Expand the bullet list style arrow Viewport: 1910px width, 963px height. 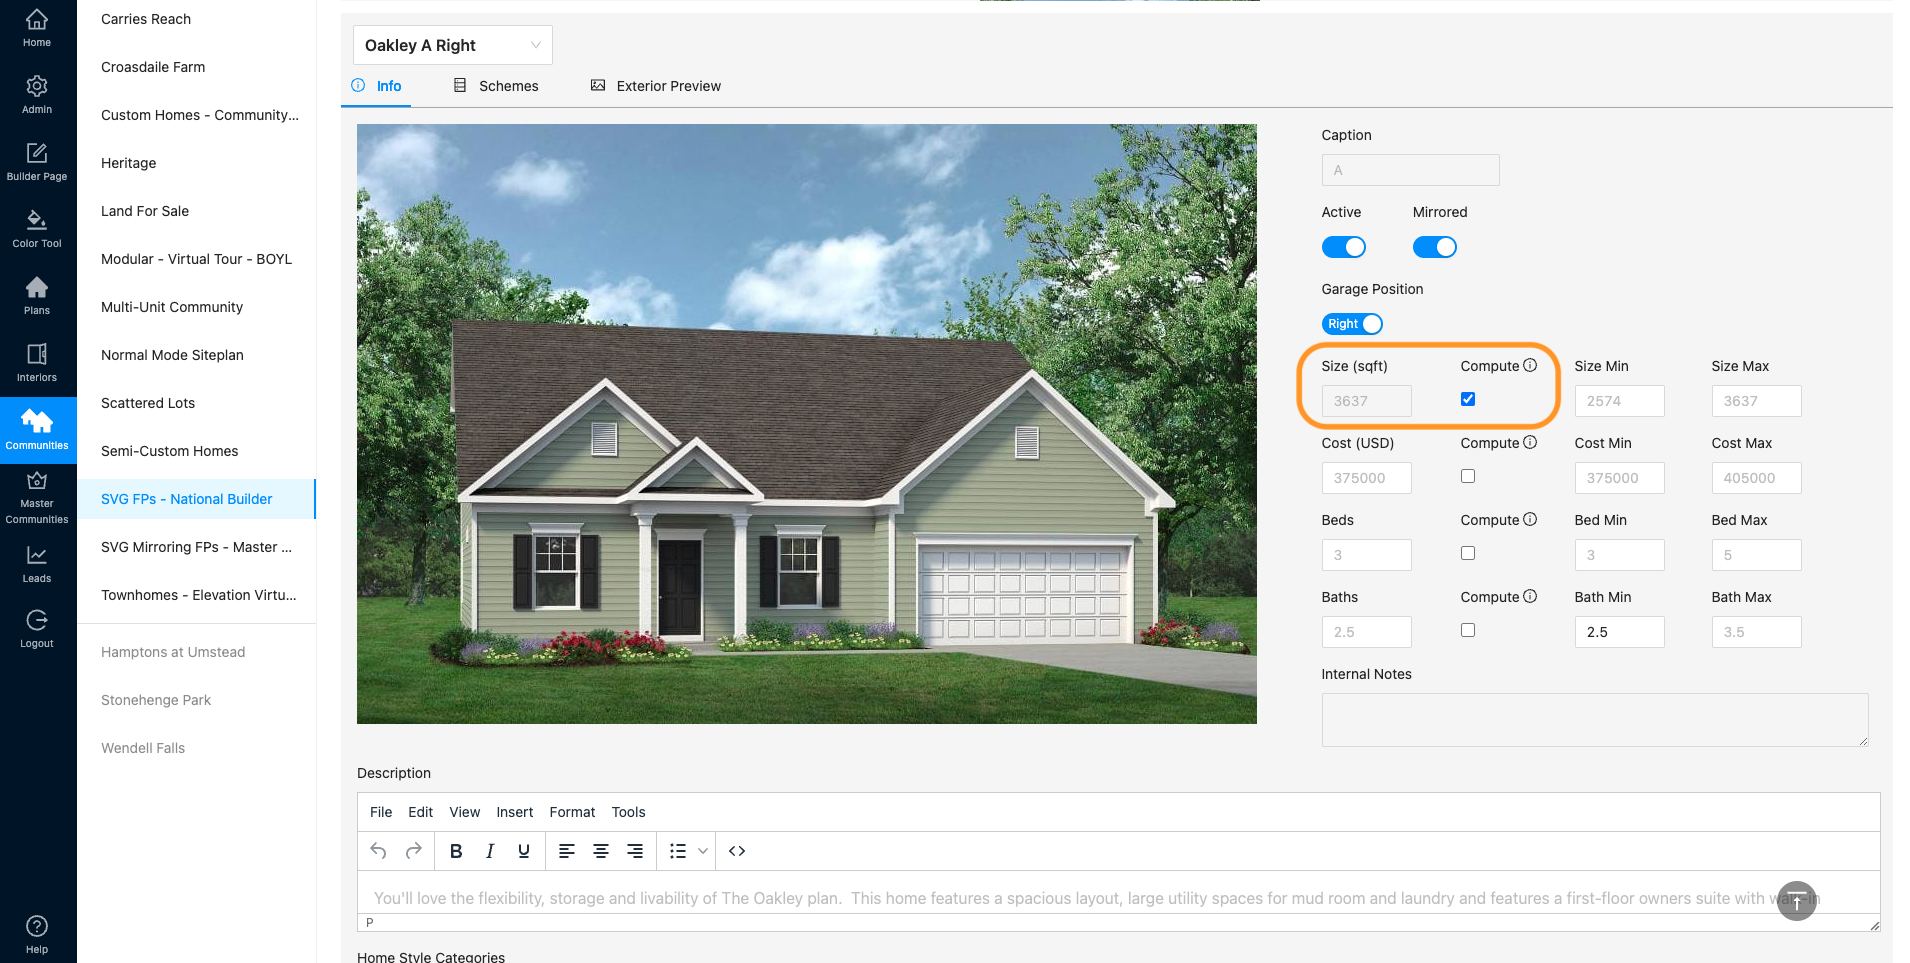[703, 851]
